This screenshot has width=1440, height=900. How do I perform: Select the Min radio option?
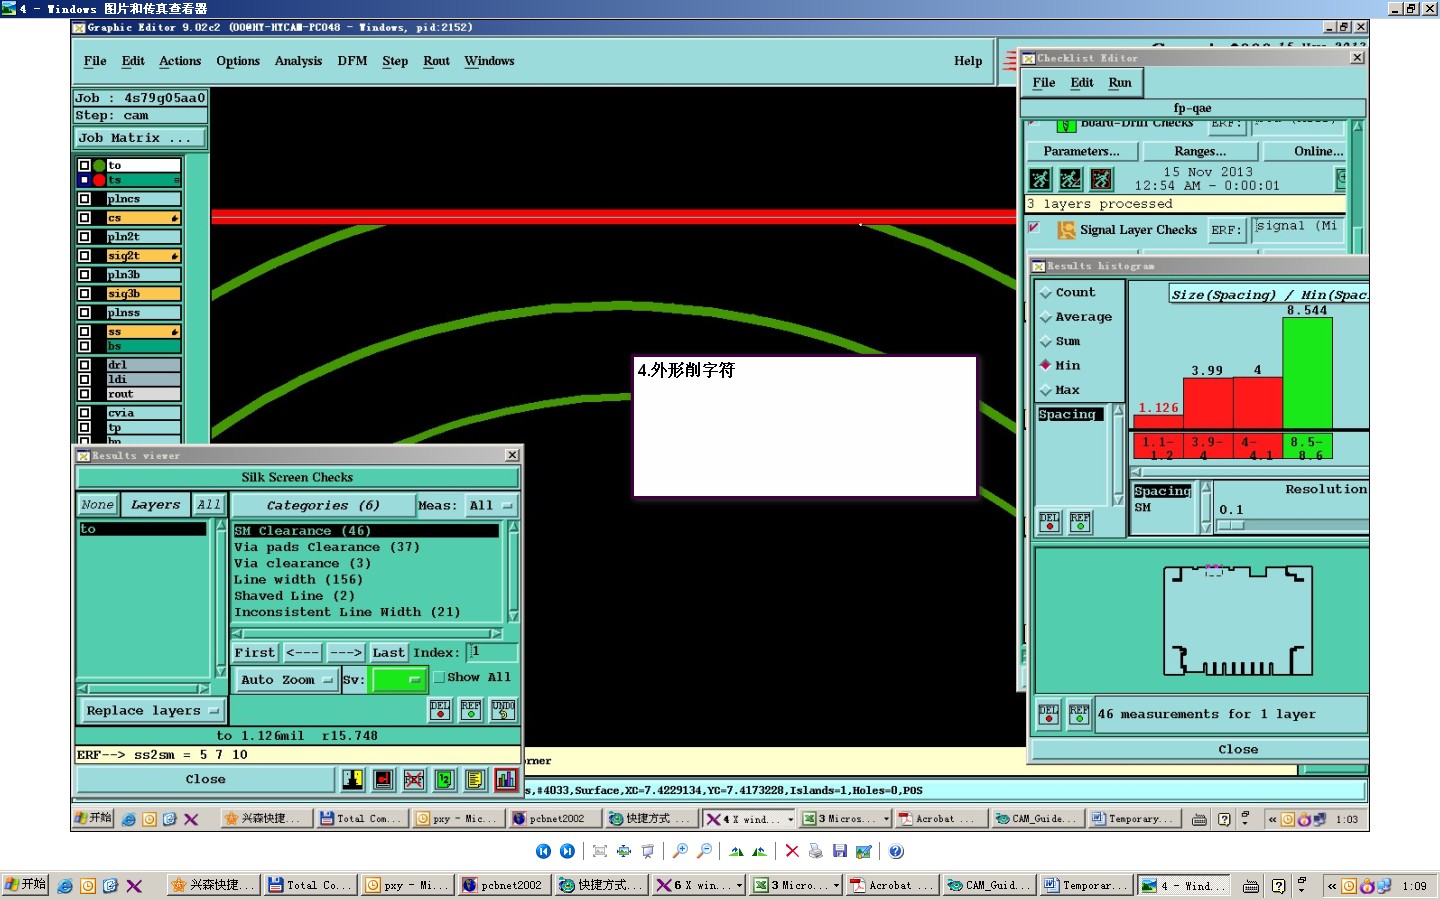click(1046, 365)
